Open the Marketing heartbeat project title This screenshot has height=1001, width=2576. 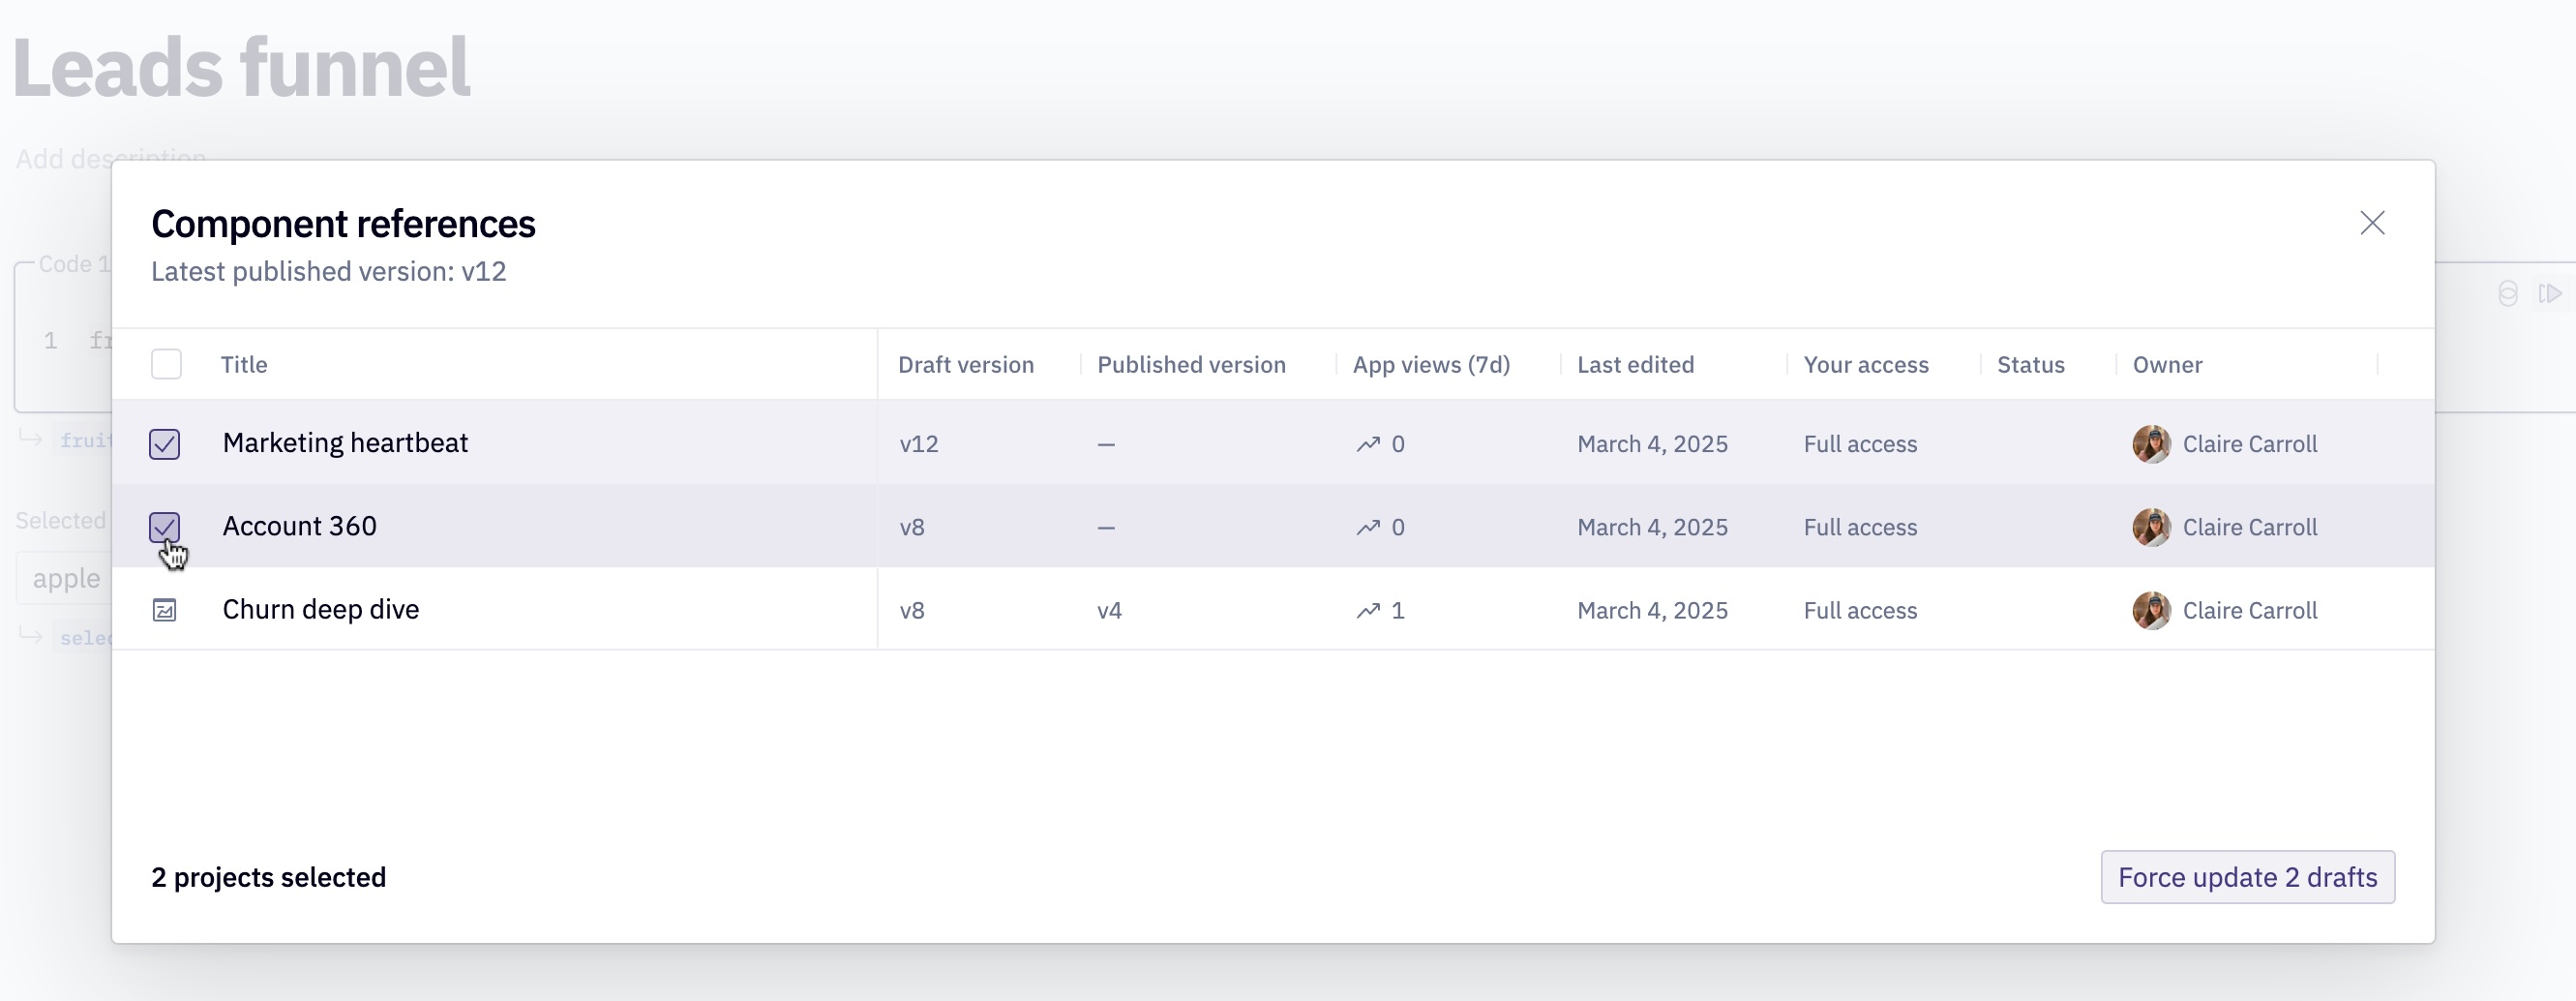[x=345, y=443]
